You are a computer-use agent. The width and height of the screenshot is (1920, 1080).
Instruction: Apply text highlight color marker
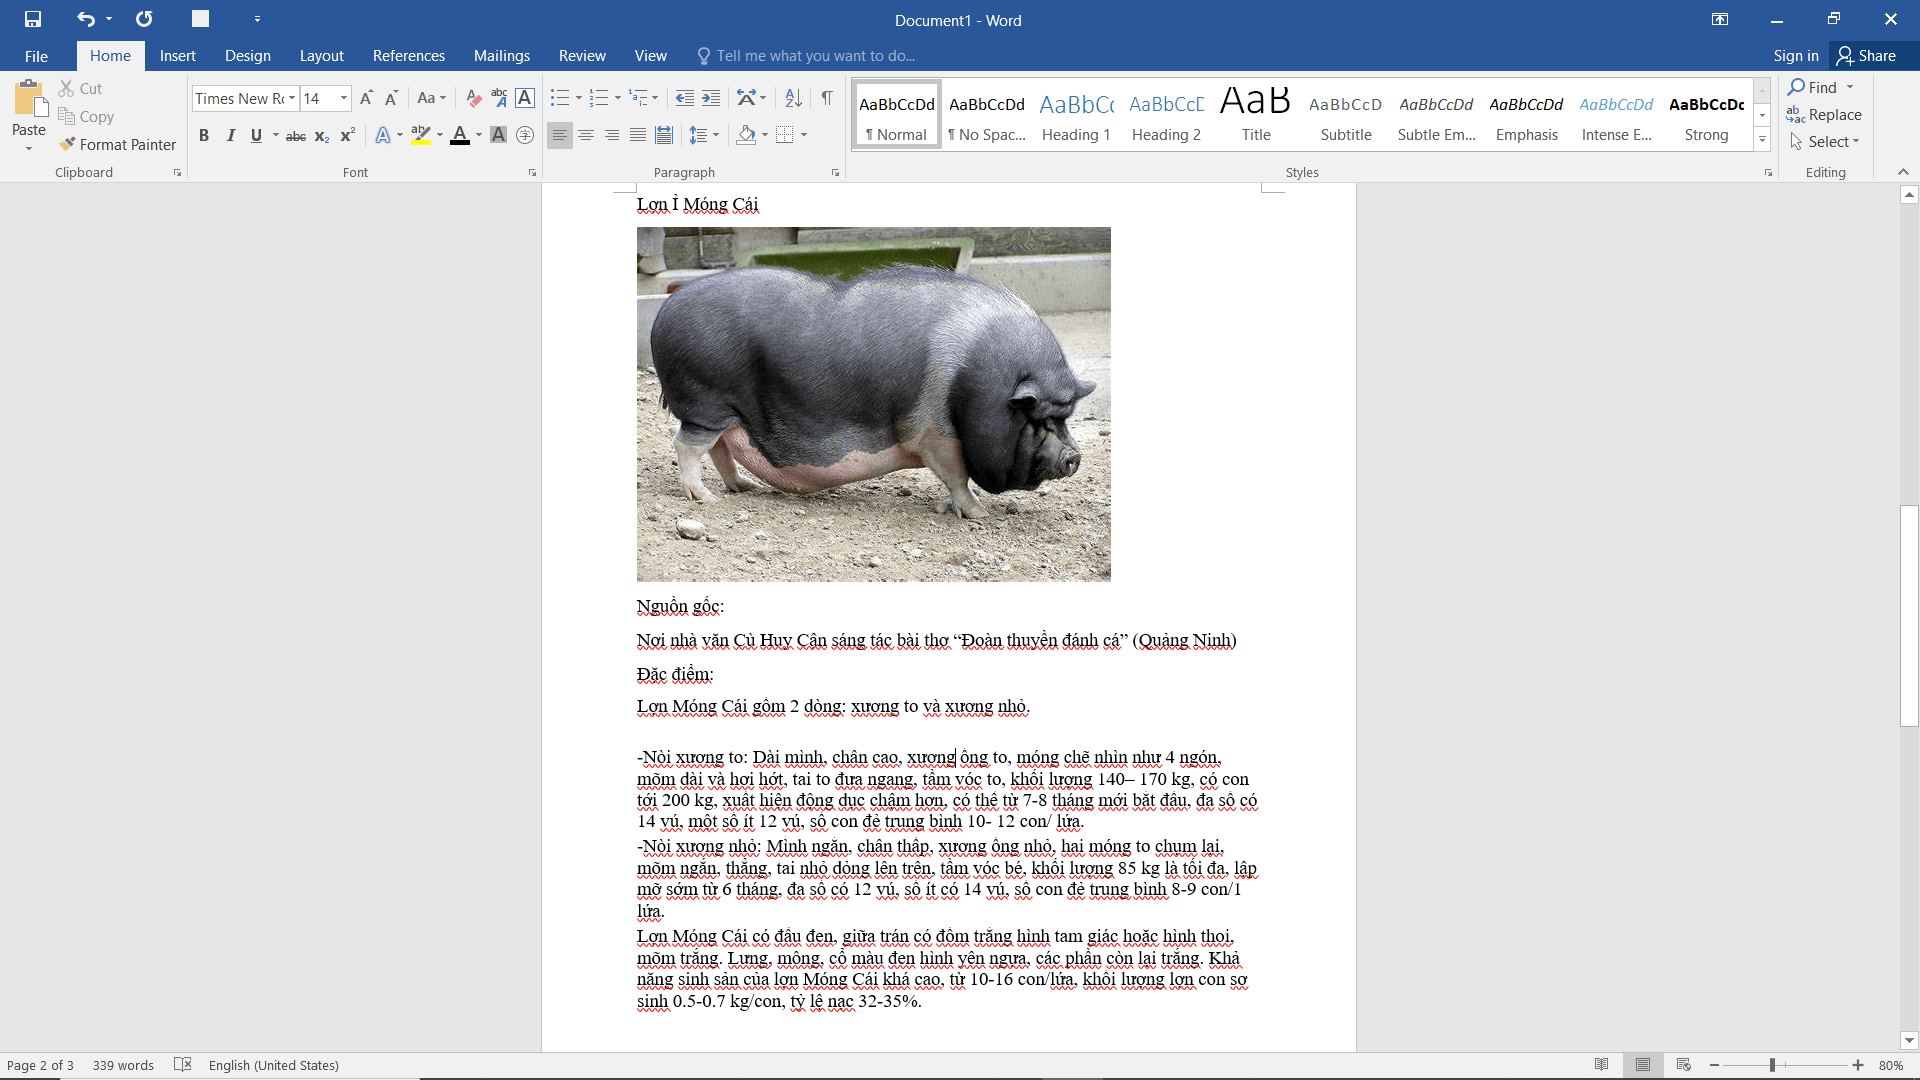(421, 135)
